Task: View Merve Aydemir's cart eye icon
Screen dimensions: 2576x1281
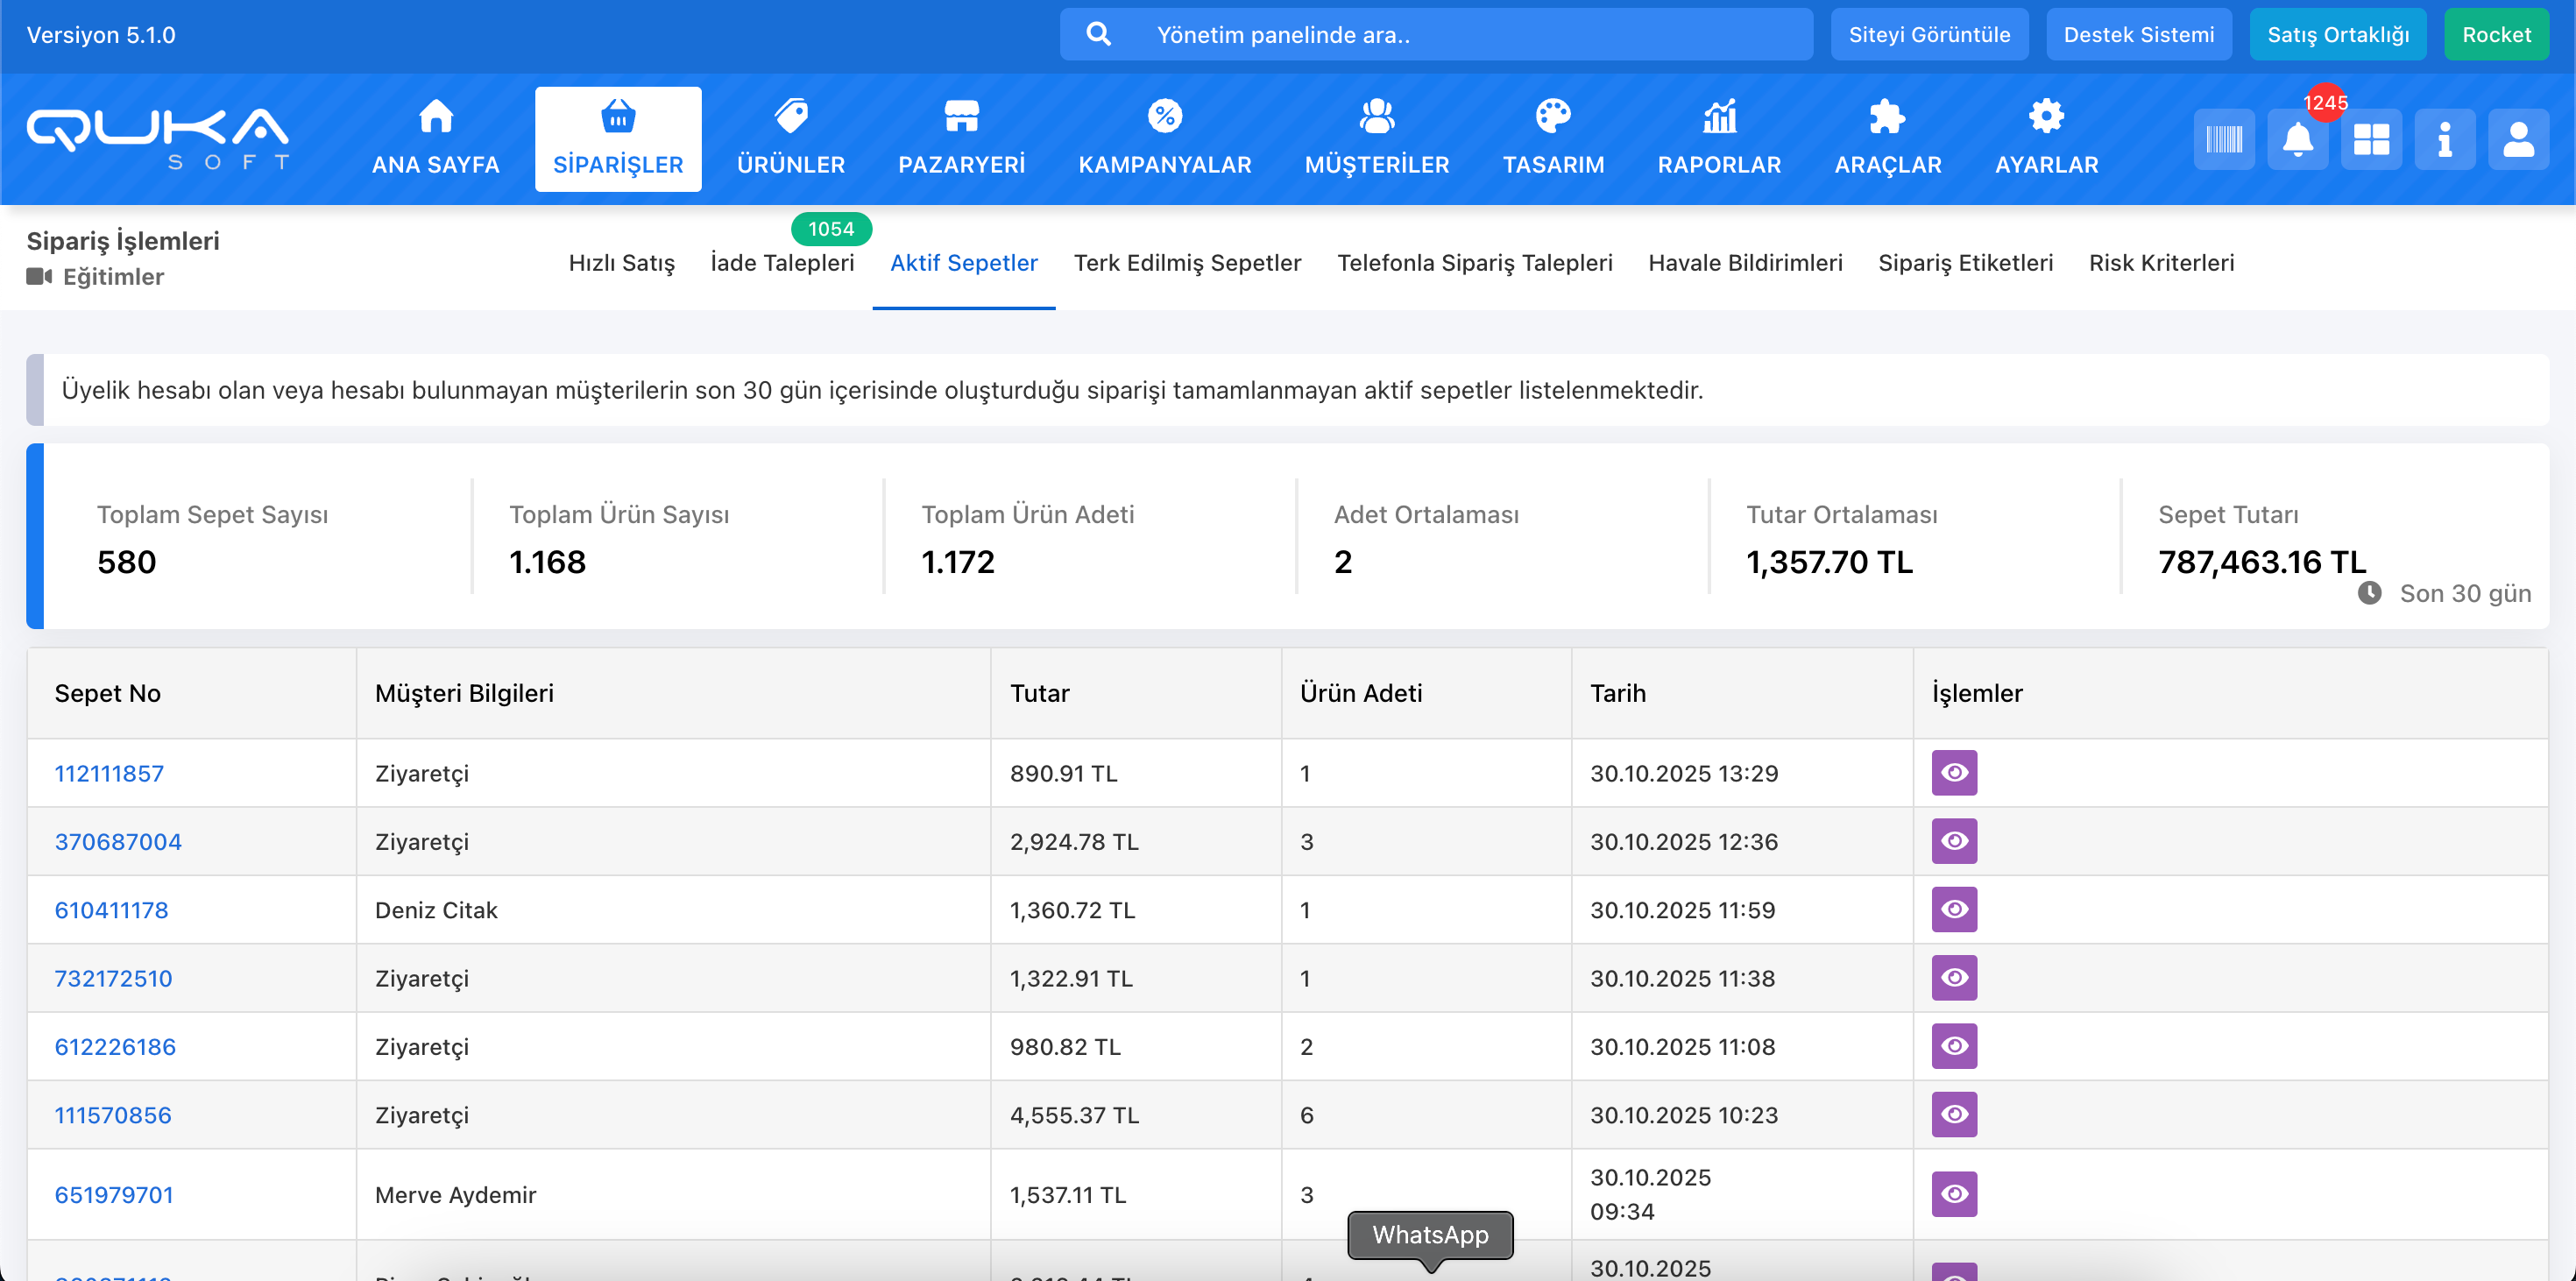Action: pyautogui.click(x=1953, y=1194)
